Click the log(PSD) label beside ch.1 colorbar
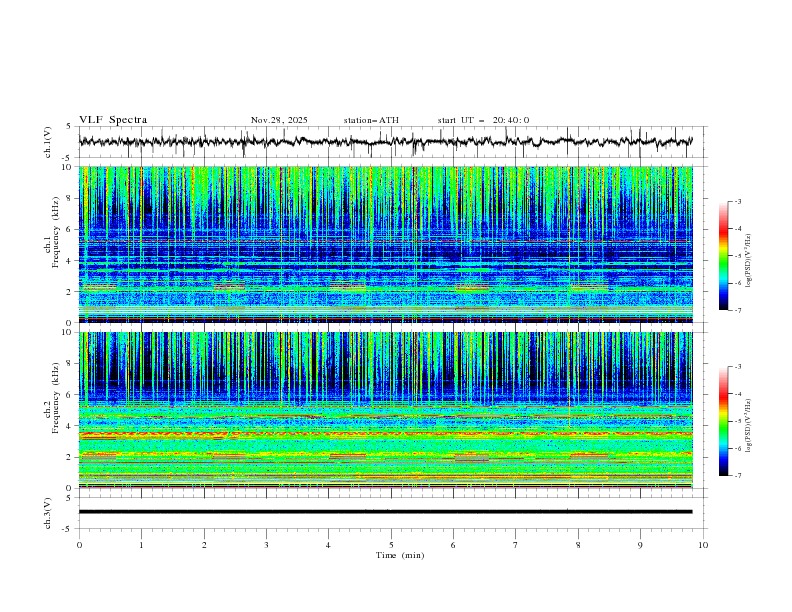 pyautogui.click(x=749, y=261)
